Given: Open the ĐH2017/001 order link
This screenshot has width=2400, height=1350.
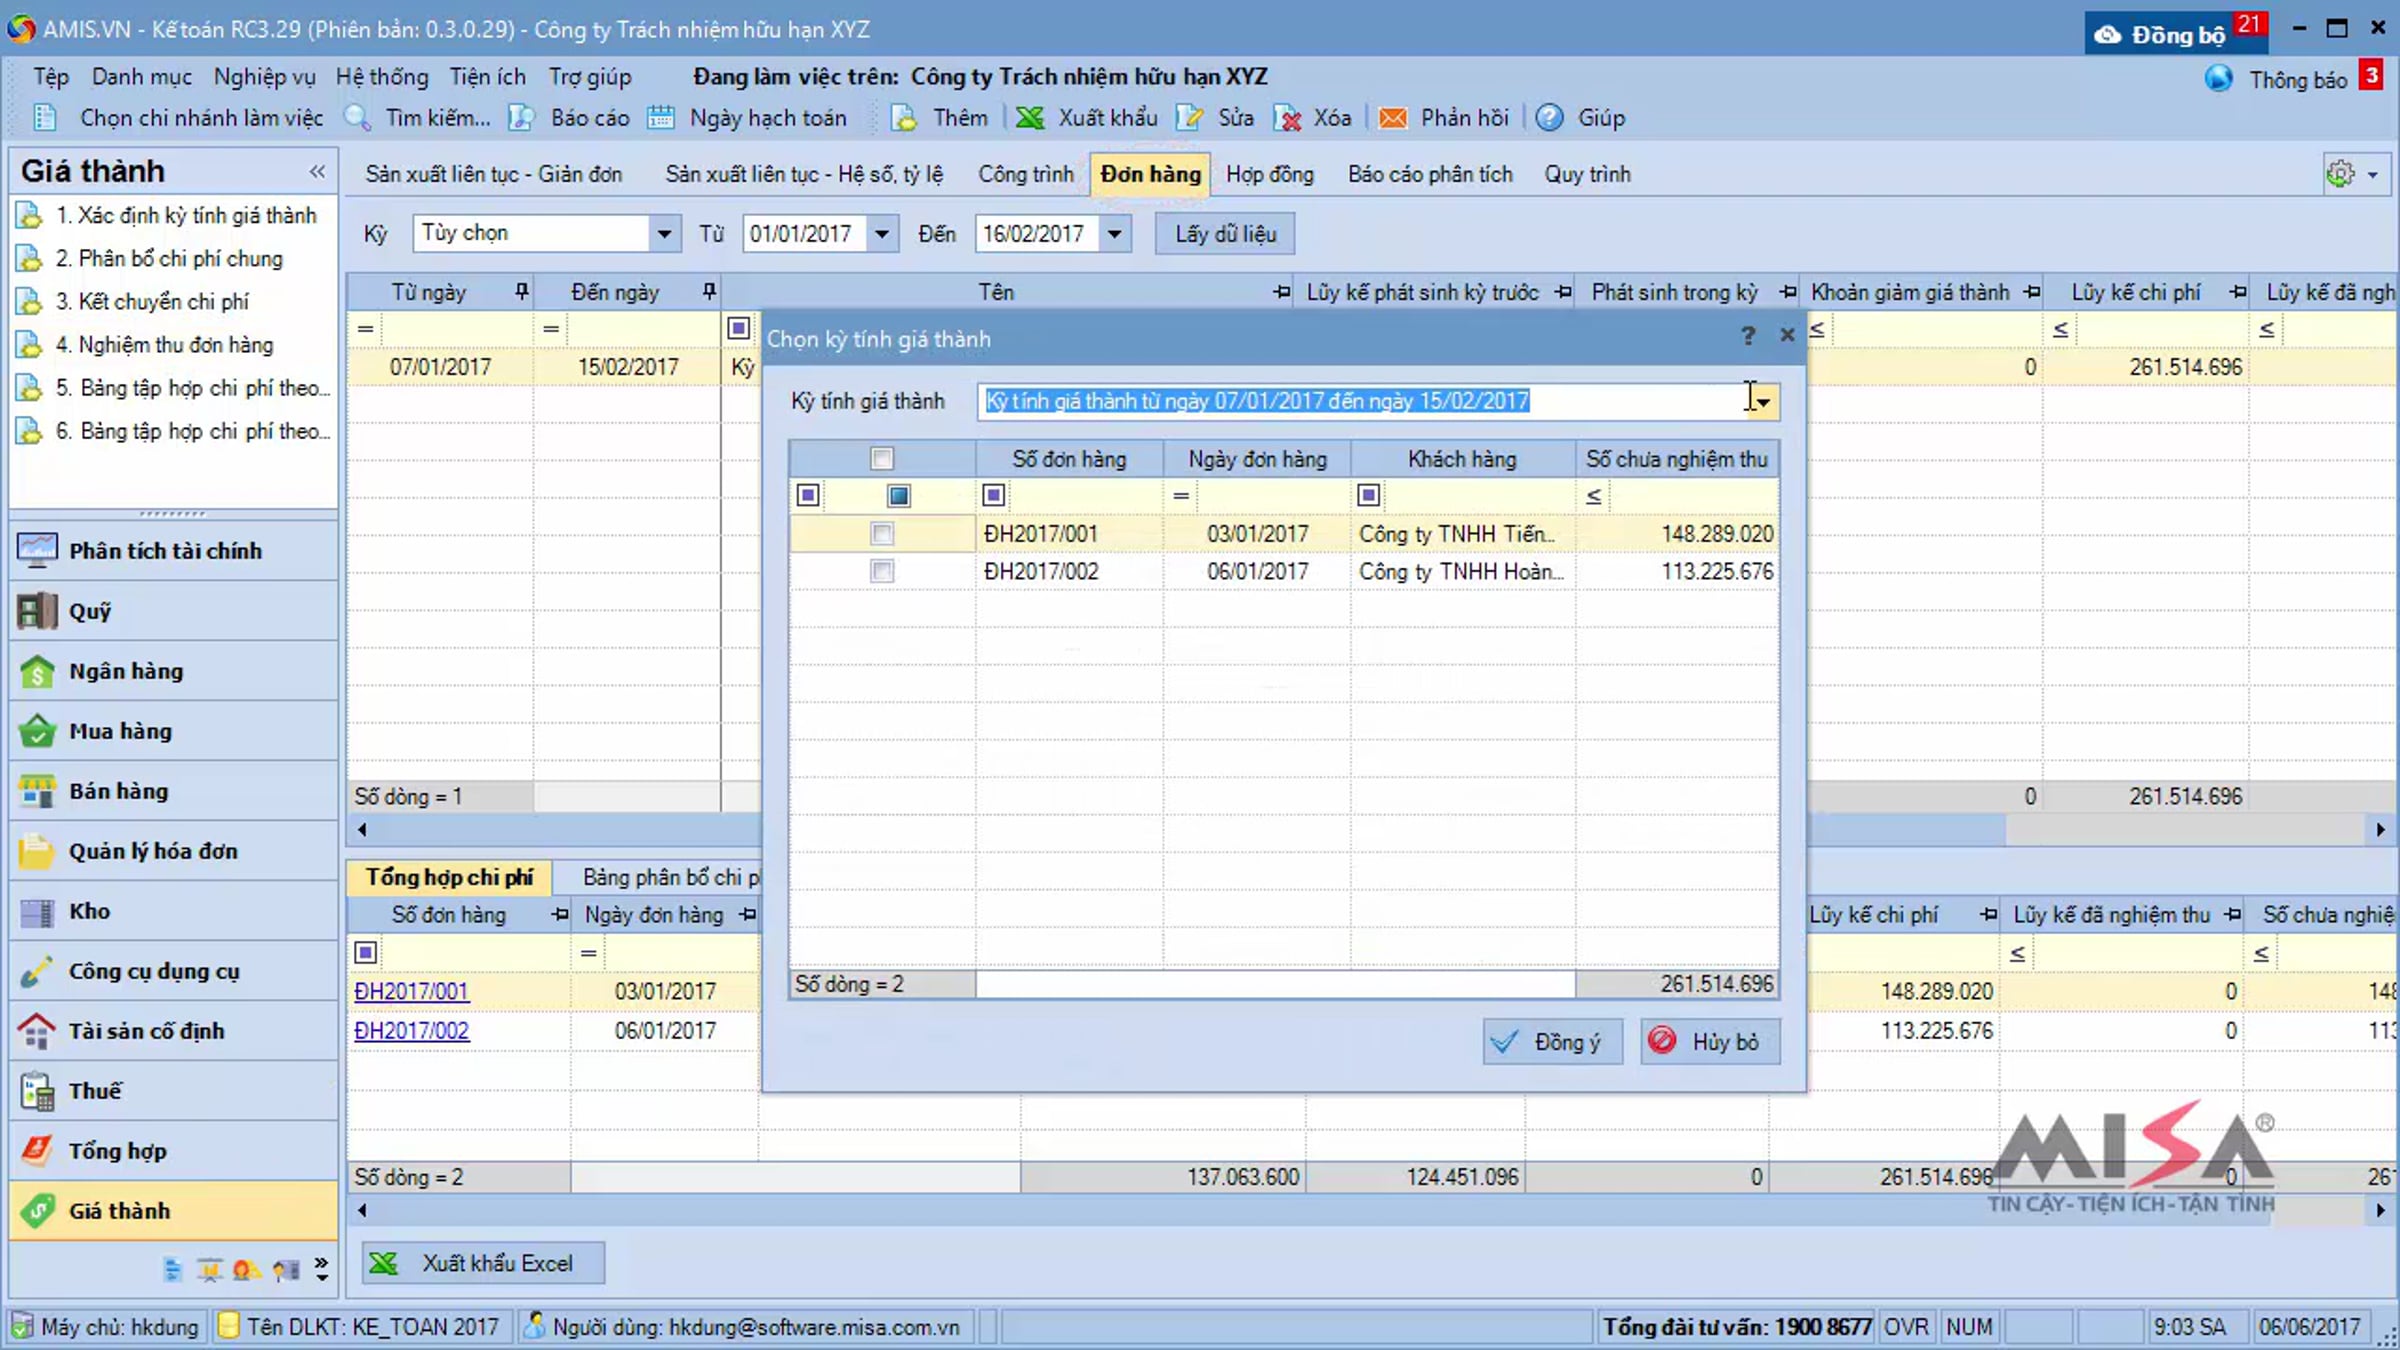Looking at the screenshot, I should click(x=411, y=991).
